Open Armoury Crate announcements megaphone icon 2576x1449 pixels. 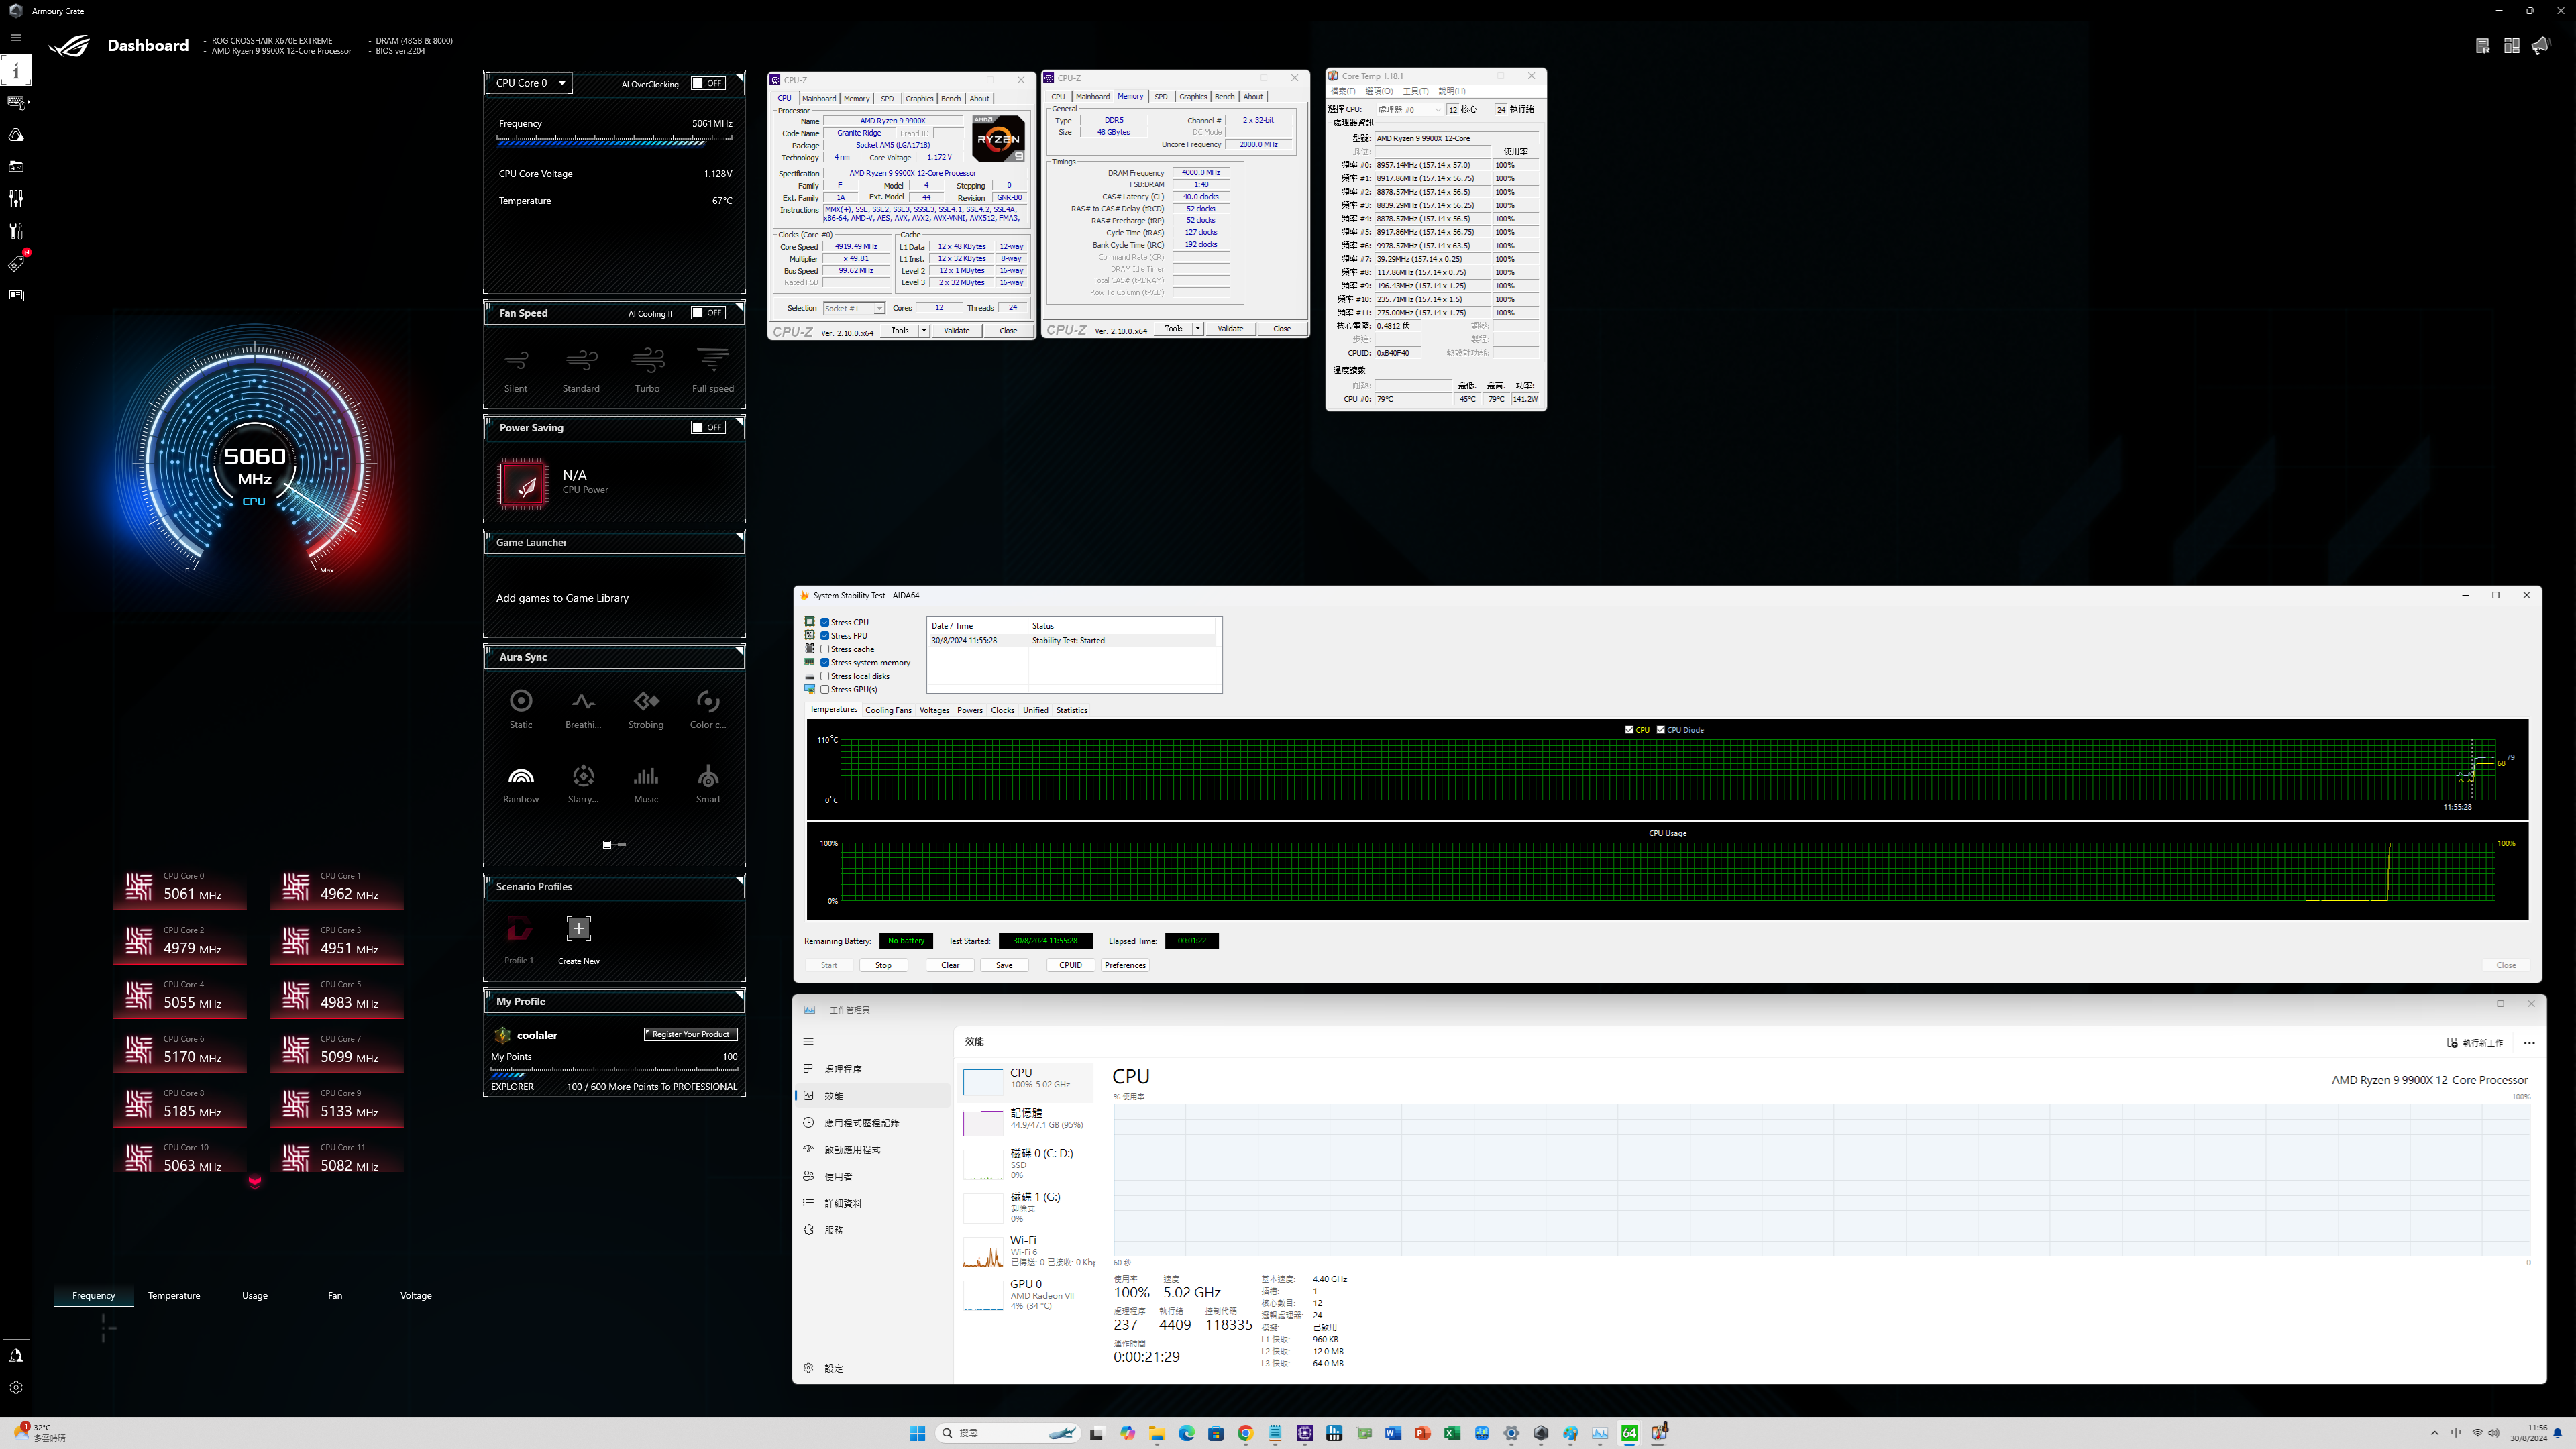(2541, 45)
